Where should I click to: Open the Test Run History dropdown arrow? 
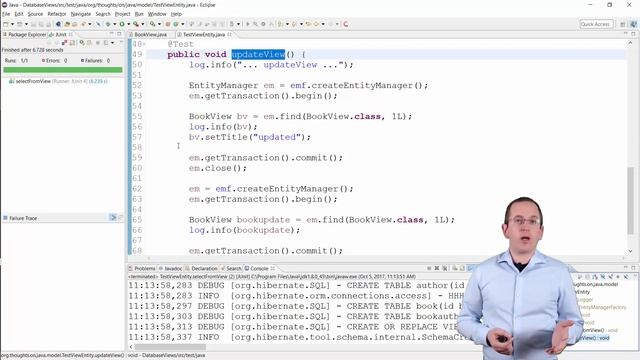coord(112,42)
